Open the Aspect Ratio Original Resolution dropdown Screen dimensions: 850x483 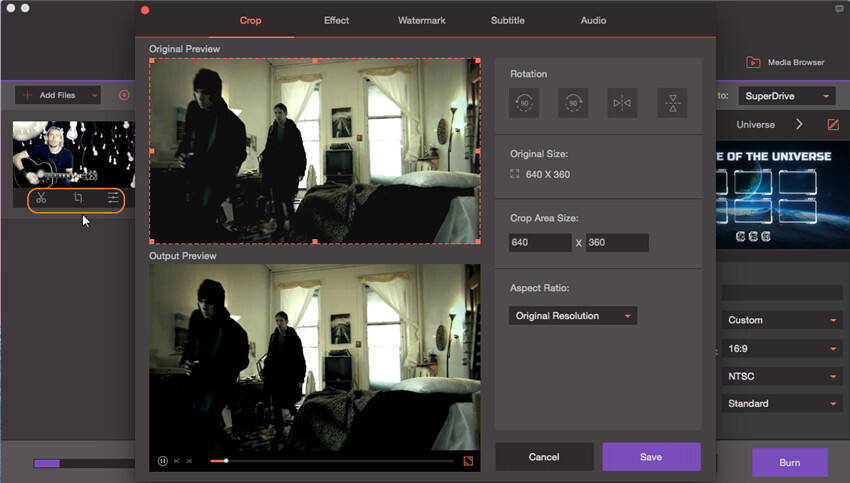(x=573, y=315)
